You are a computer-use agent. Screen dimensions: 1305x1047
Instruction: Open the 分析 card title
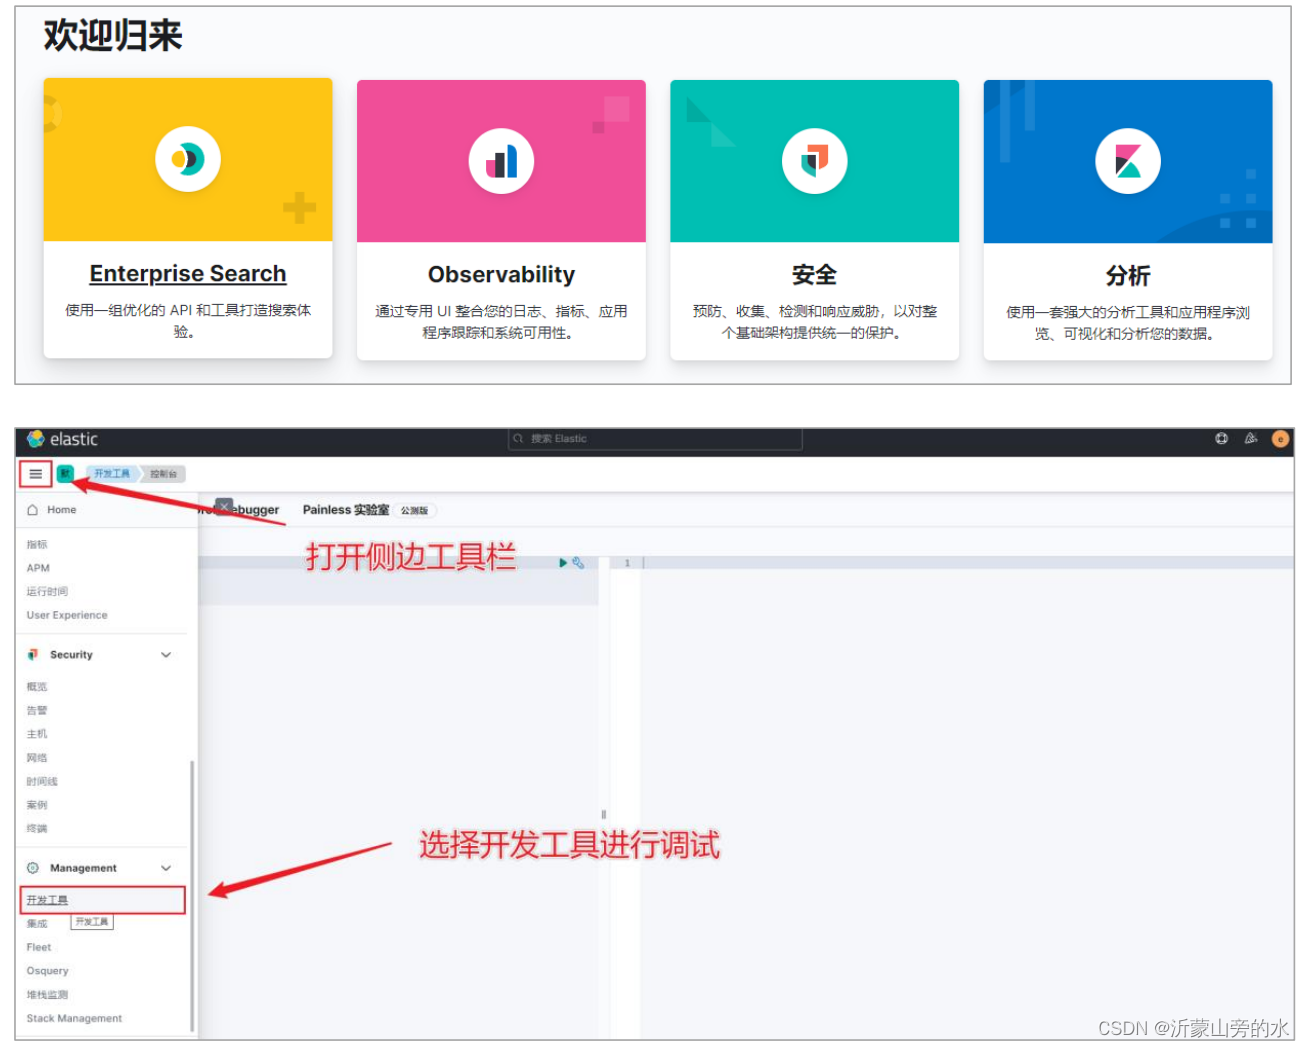tap(1128, 275)
